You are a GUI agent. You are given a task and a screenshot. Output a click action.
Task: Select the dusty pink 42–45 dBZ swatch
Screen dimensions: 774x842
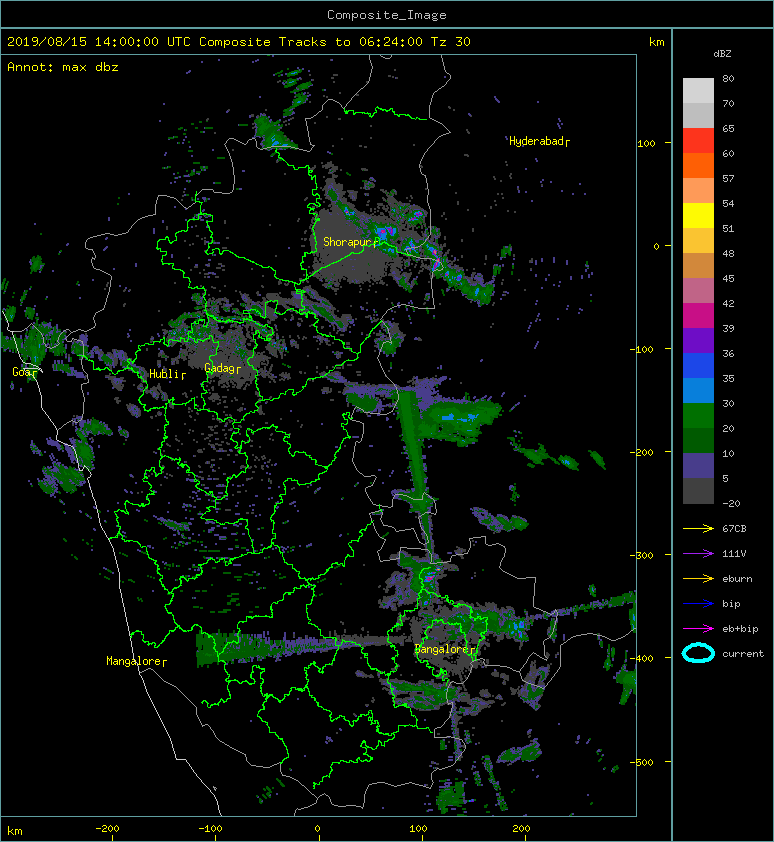[698, 291]
